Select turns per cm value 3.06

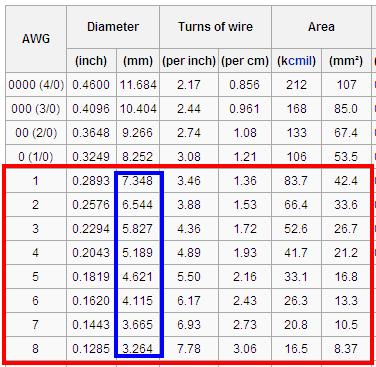coord(245,349)
